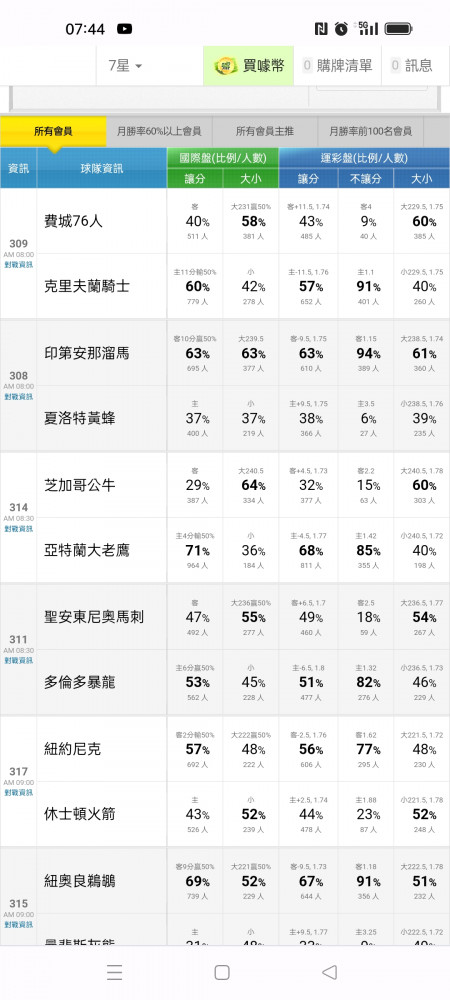450x1000 pixels.
Task: Switch to 月勝率60%以上會員 tab
Action: coord(159,131)
